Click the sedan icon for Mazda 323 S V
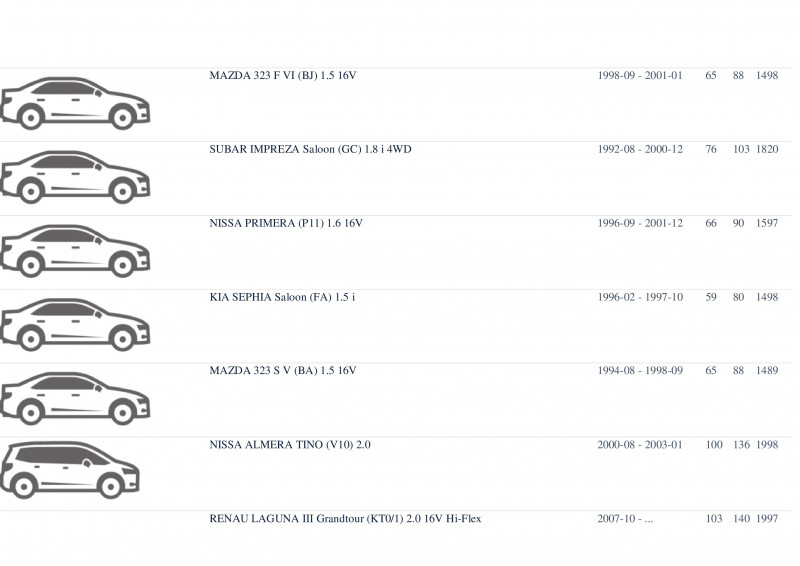Viewport: 800px width, 566px height. coord(75,399)
